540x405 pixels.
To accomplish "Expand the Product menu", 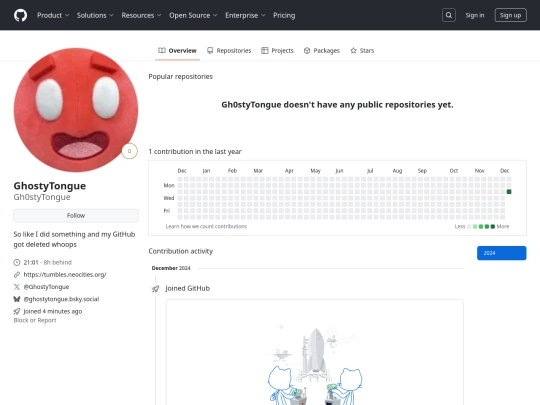I will (53, 15).
